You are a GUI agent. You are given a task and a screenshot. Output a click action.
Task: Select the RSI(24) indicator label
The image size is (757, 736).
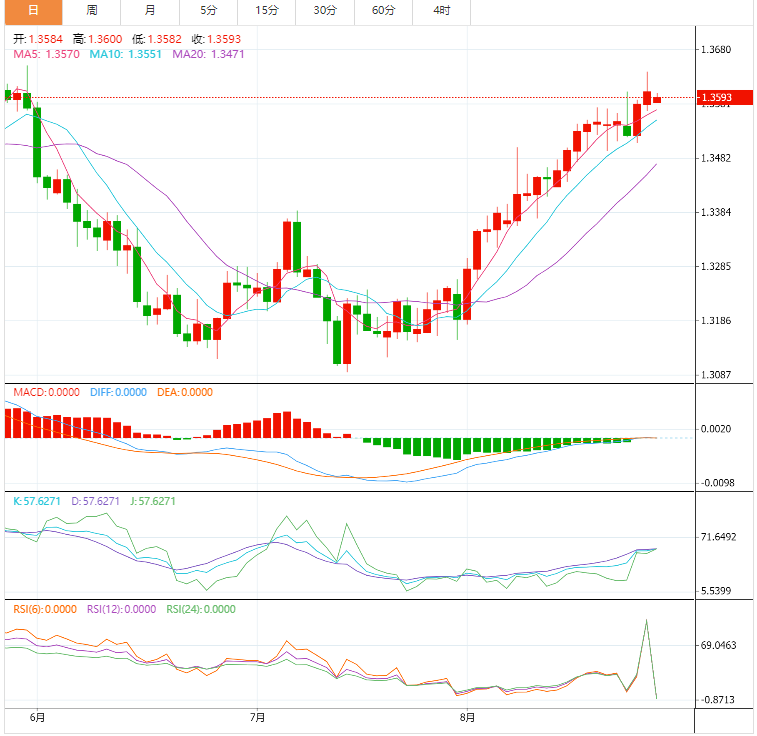(200, 609)
